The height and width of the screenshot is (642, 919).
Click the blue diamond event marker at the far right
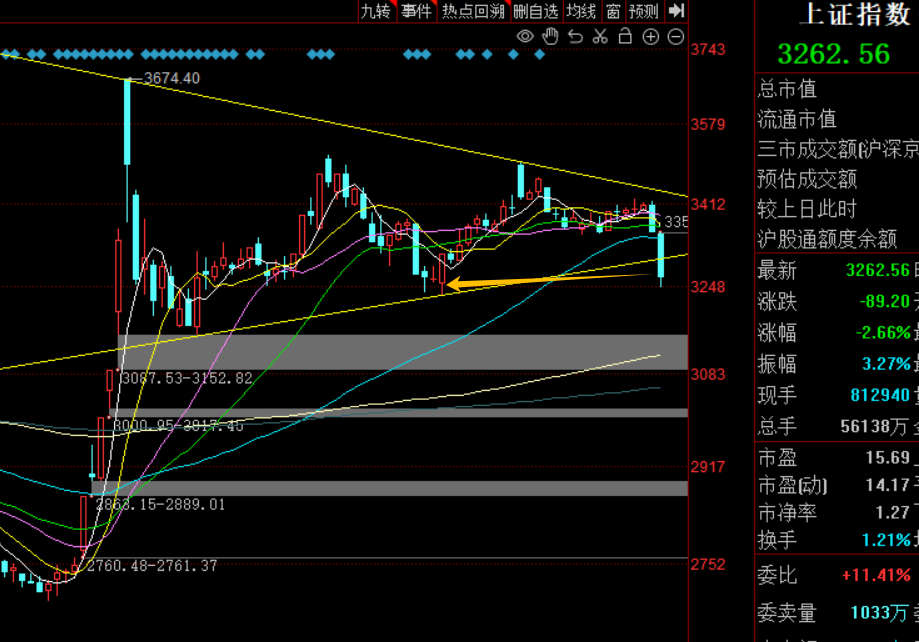click(540, 55)
